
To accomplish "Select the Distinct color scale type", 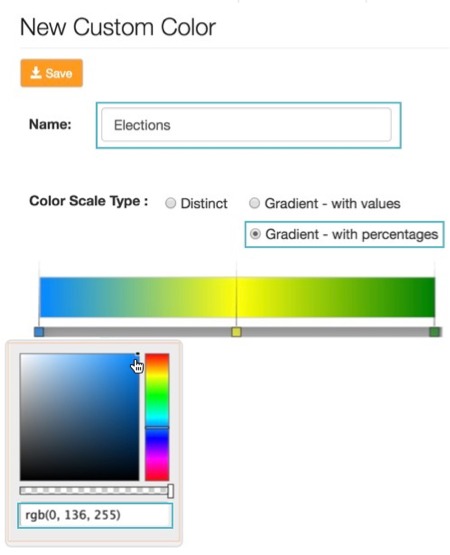I will (x=170, y=203).
